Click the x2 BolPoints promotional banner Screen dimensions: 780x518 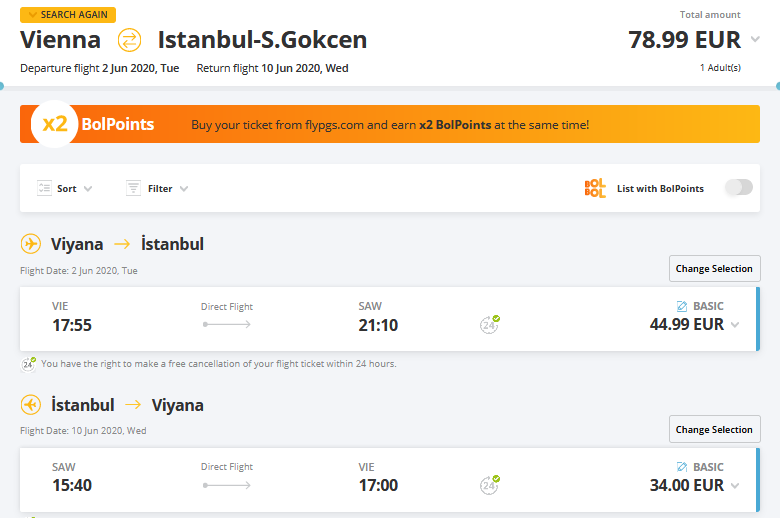point(390,124)
